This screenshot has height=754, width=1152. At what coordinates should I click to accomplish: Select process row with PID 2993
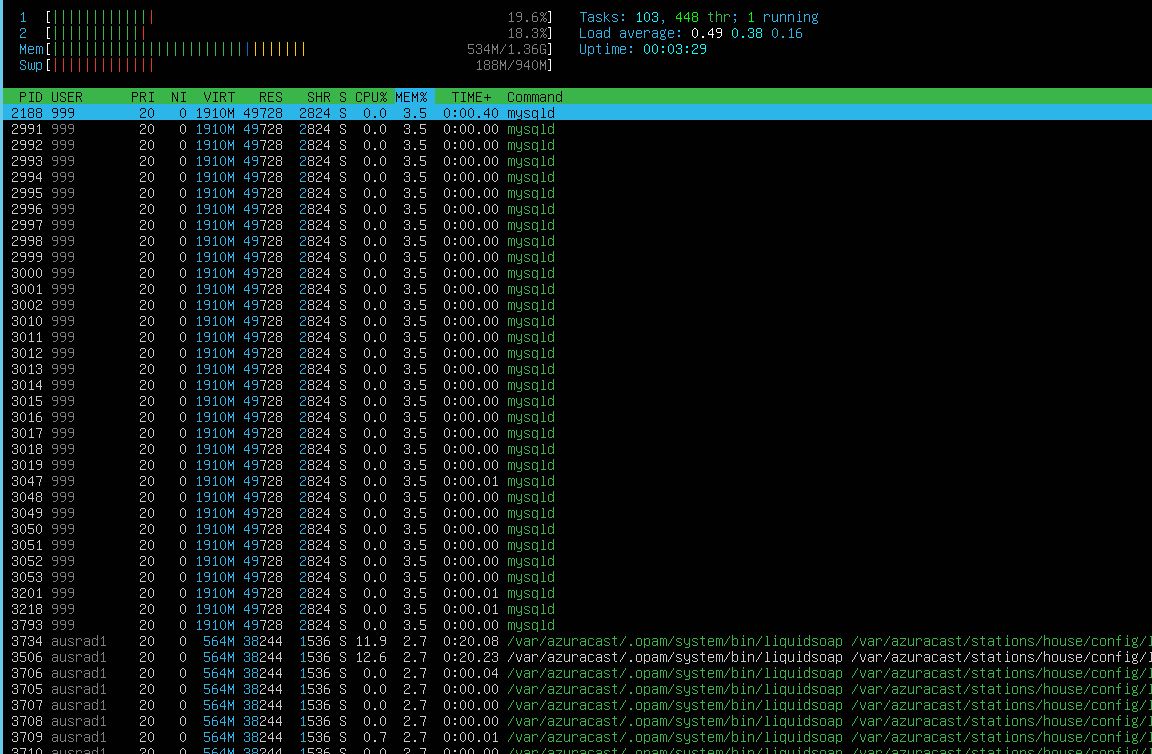576,161
